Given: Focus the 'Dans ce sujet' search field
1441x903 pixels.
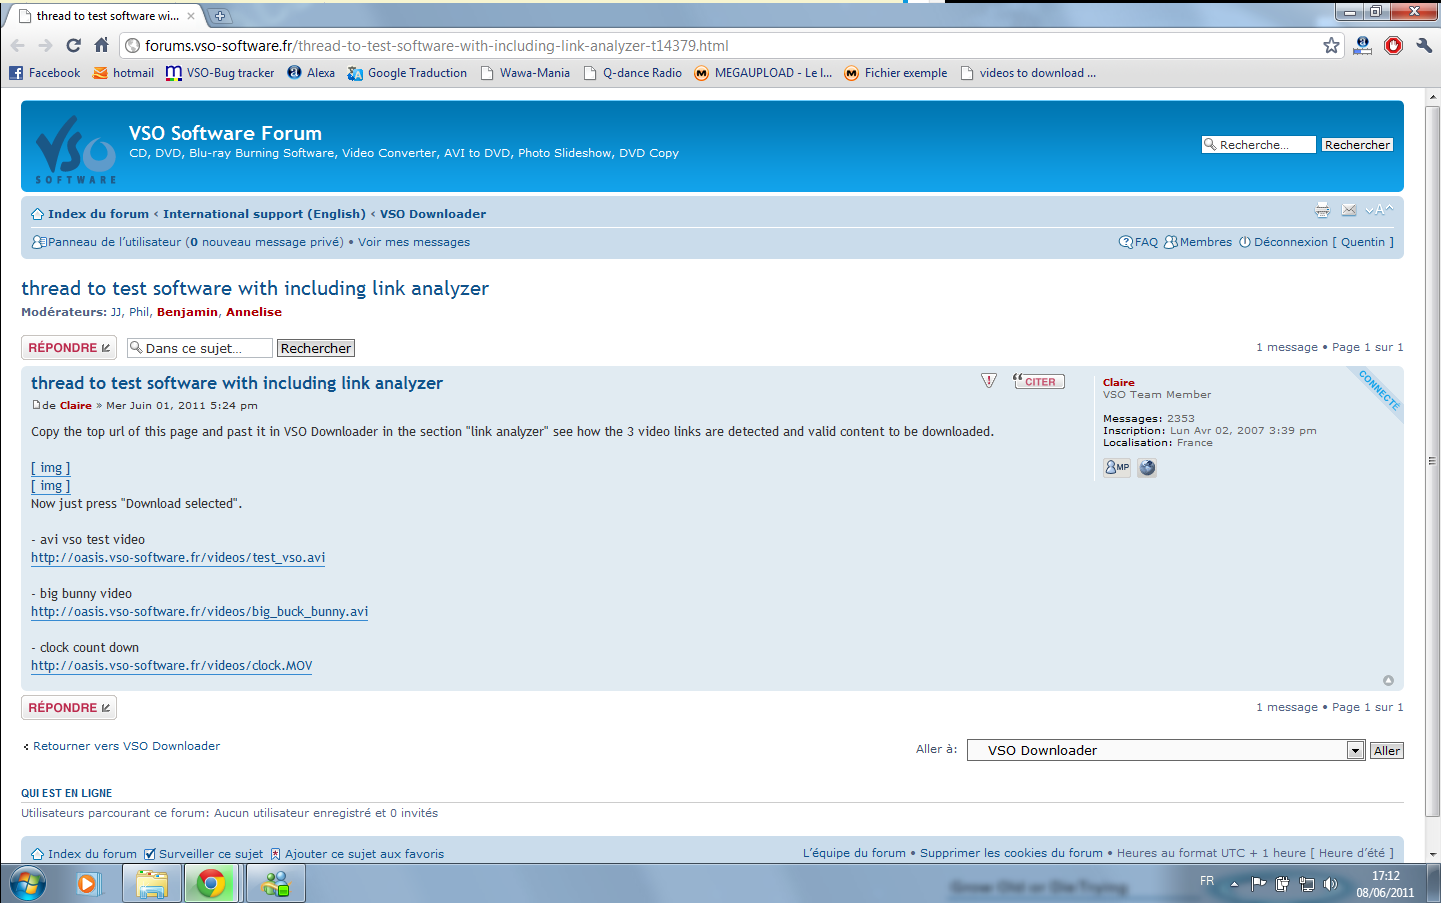Looking at the screenshot, I should (x=199, y=348).
